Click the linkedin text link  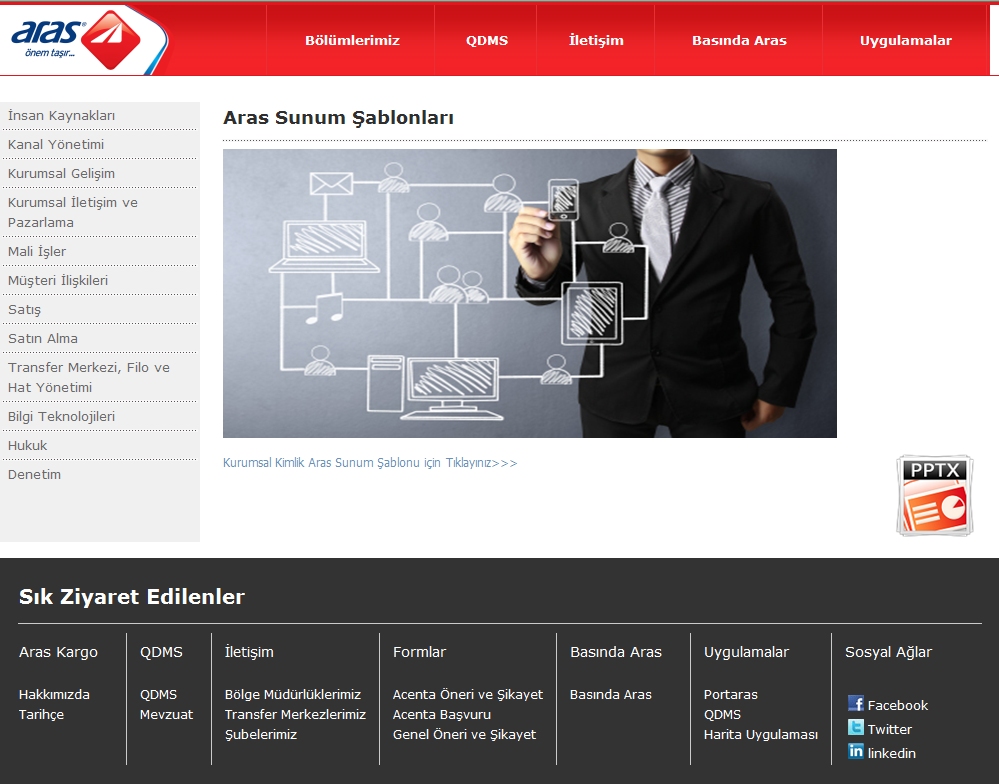click(x=891, y=753)
